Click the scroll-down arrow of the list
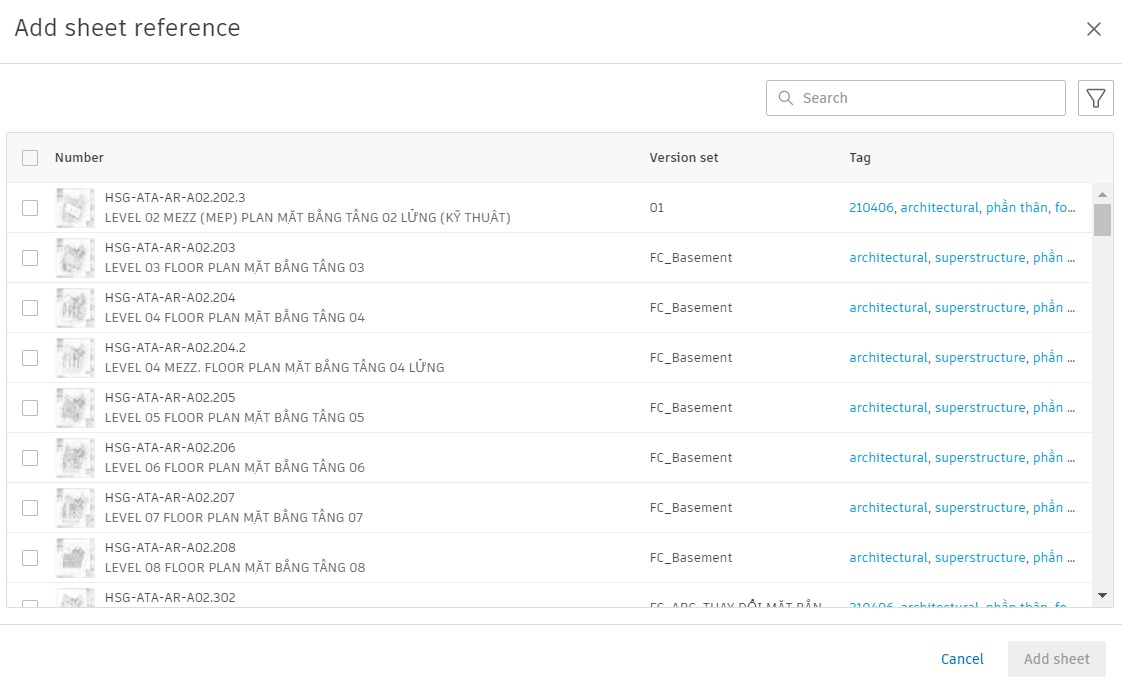The width and height of the screenshot is (1122, 686). click(x=1102, y=595)
